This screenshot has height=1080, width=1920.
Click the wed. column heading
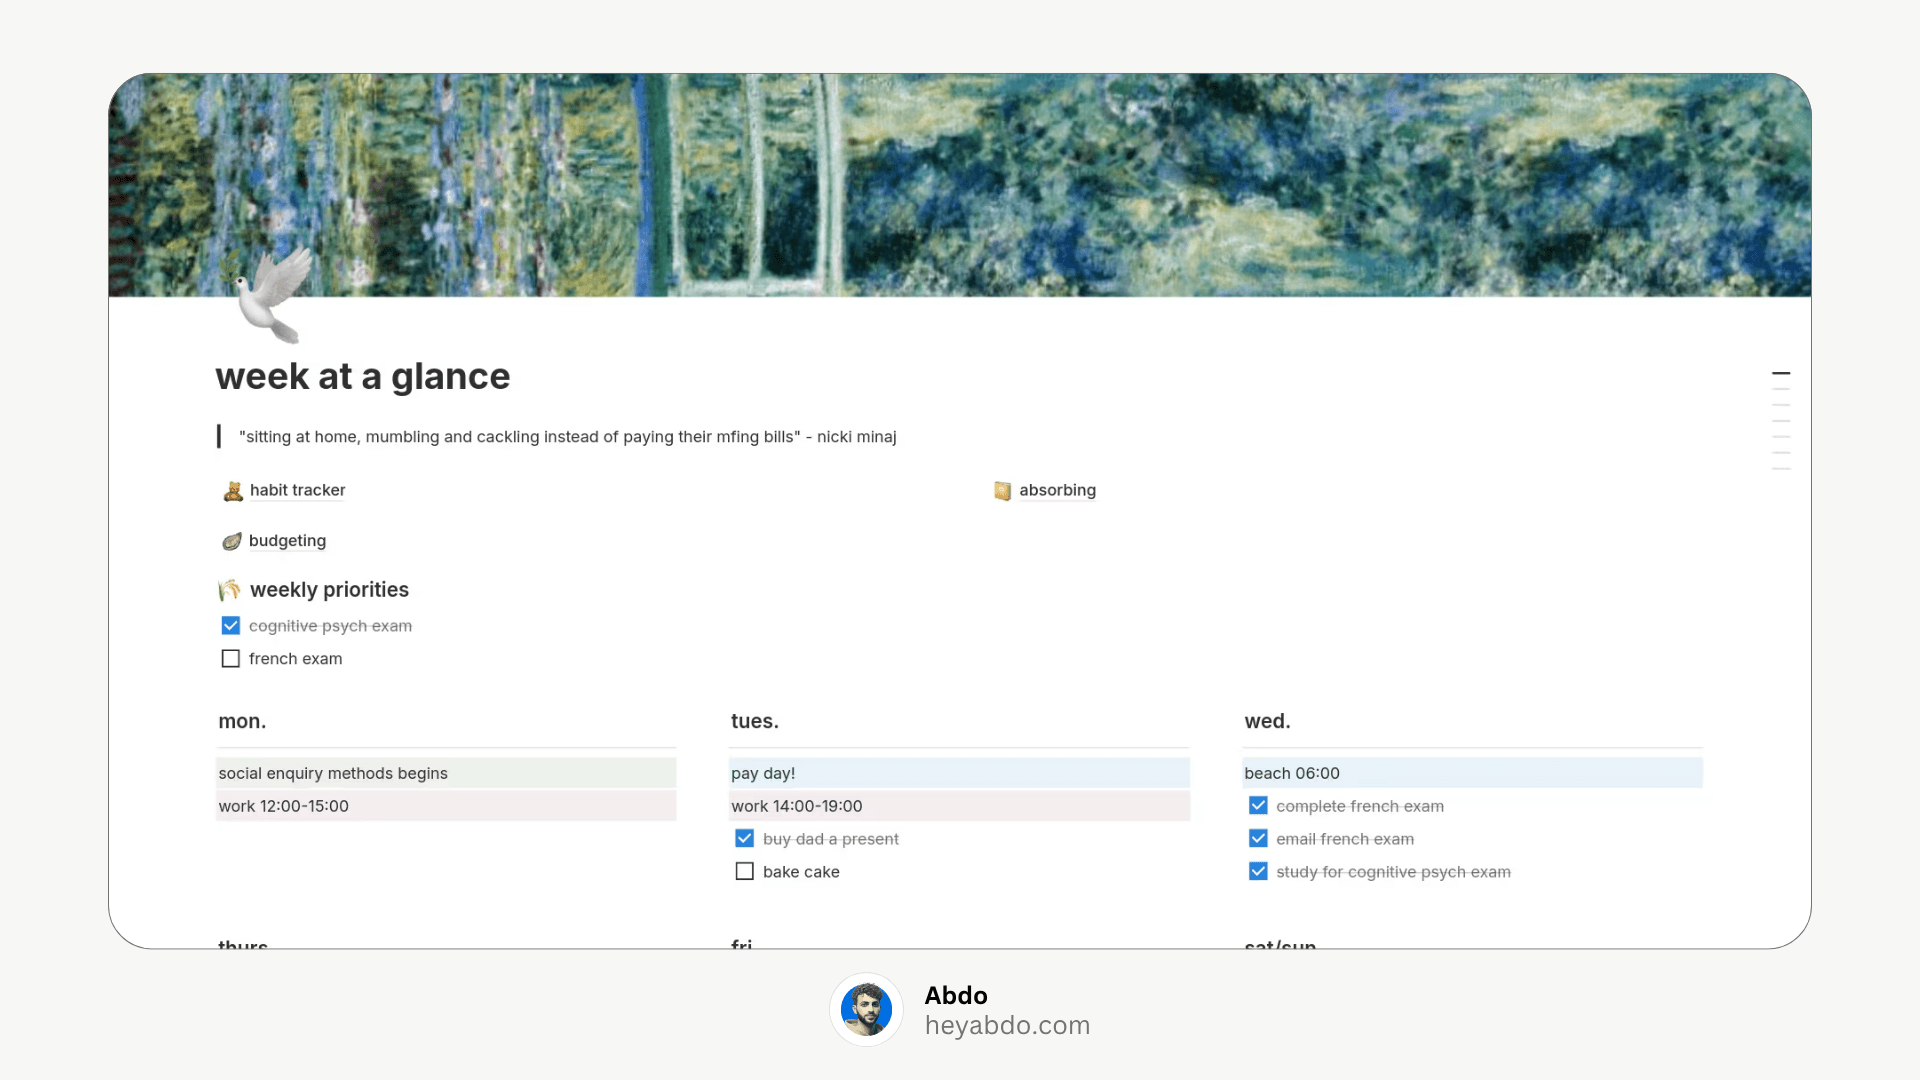tap(1267, 722)
